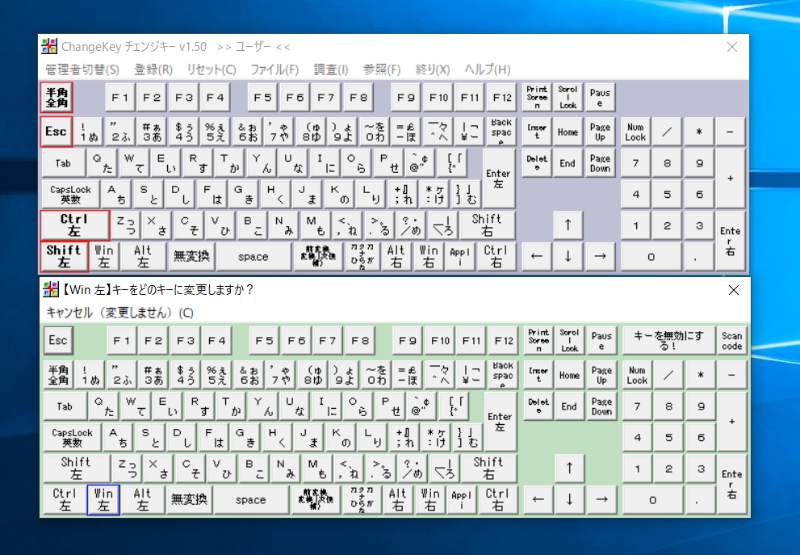The height and width of the screenshot is (555, 800).
Task: Open the ファイル(F) menu
Action: coord(274,70)
